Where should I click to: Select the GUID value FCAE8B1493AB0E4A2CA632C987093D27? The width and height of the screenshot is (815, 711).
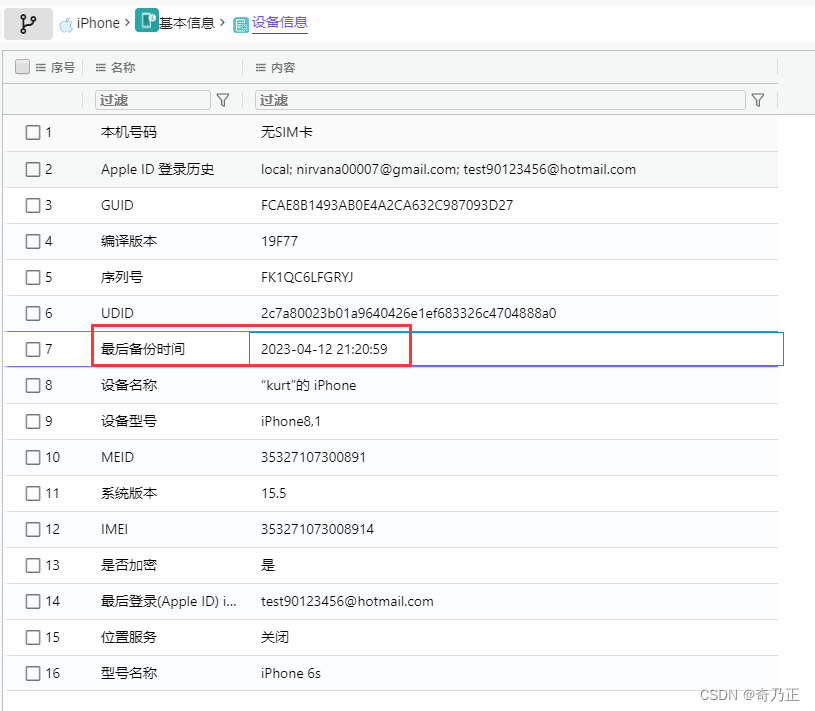click(x=387, y=205)
